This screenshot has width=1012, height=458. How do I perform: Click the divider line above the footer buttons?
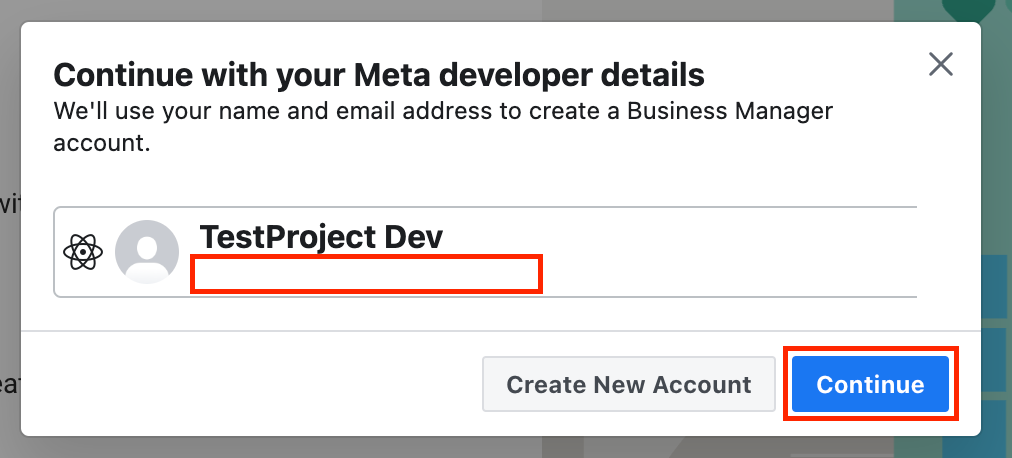(500, 330)
